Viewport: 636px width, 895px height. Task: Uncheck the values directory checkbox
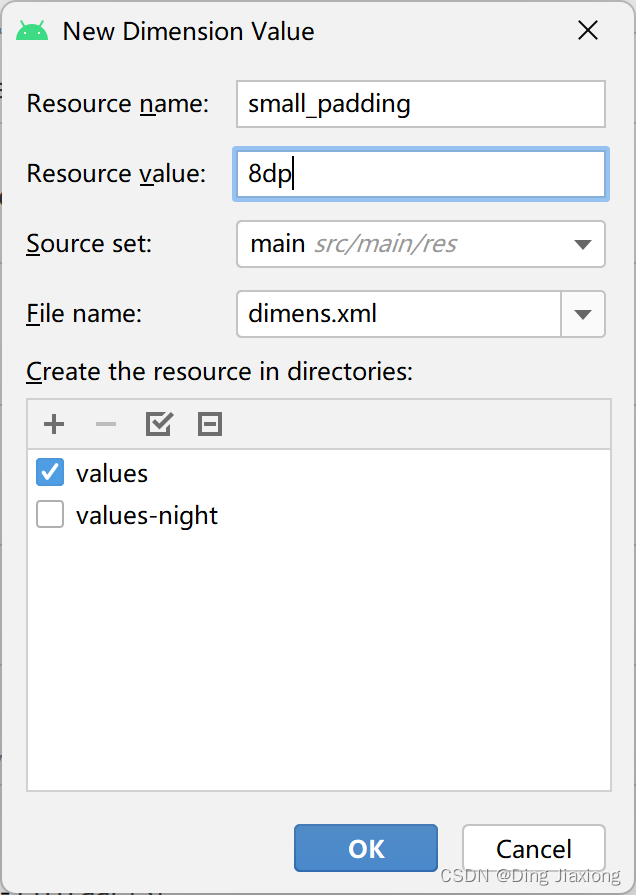pos(50,473)
